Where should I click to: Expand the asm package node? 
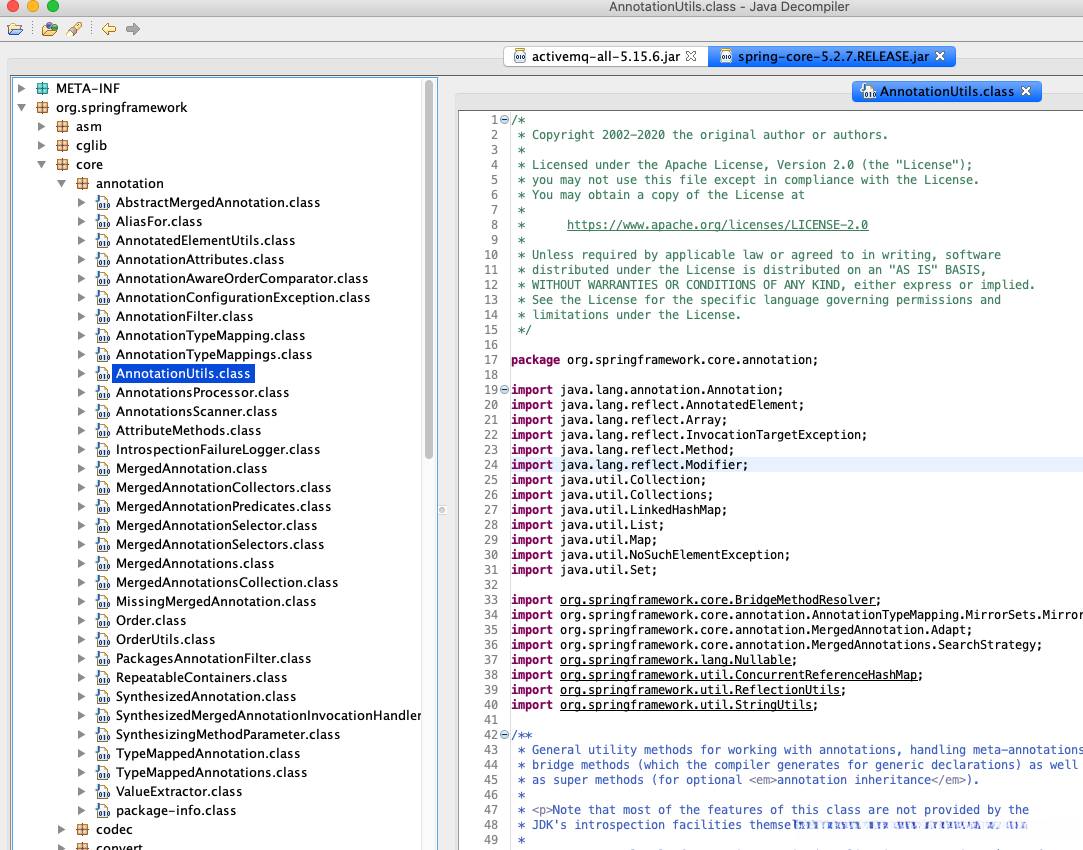pyautogui.click(x=42, y=127)
